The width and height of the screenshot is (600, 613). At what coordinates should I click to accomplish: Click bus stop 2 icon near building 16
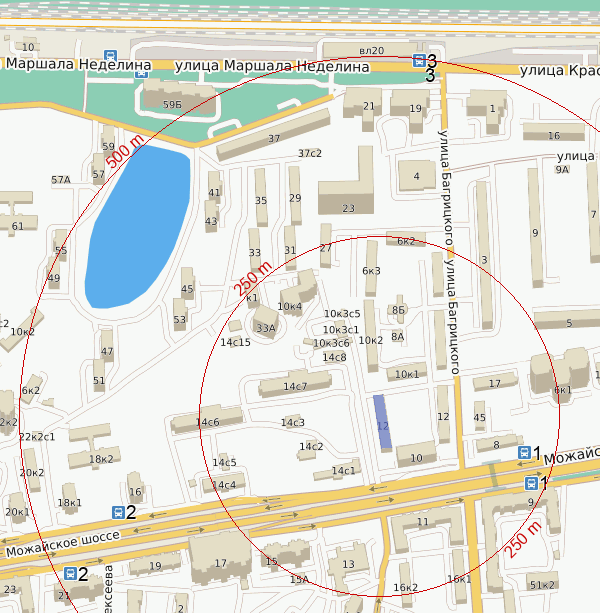tap(118, 512)
